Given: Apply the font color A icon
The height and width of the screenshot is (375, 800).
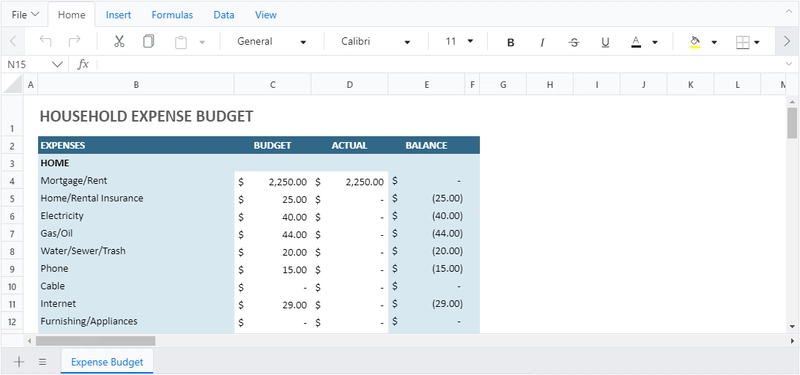Looking at the screenshot, I should (x=636, y=42).
